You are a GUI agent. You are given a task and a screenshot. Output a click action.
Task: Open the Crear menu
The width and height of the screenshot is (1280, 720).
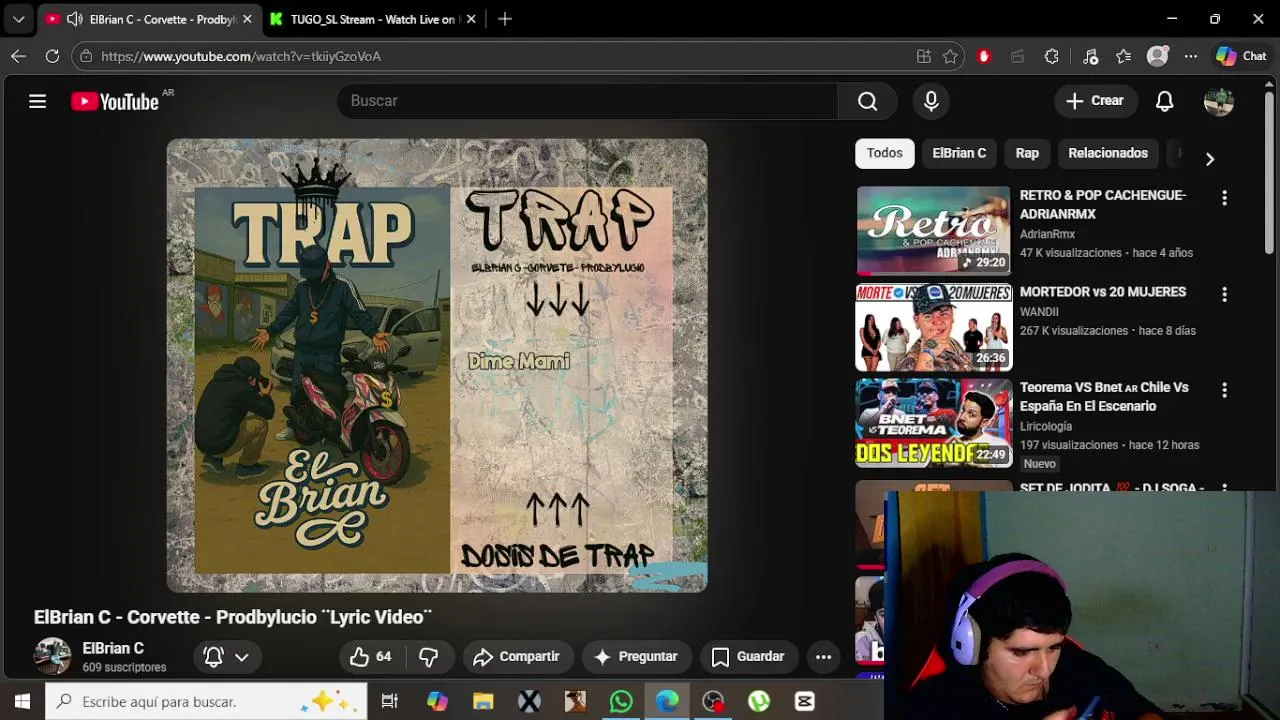click(1095, 101)
